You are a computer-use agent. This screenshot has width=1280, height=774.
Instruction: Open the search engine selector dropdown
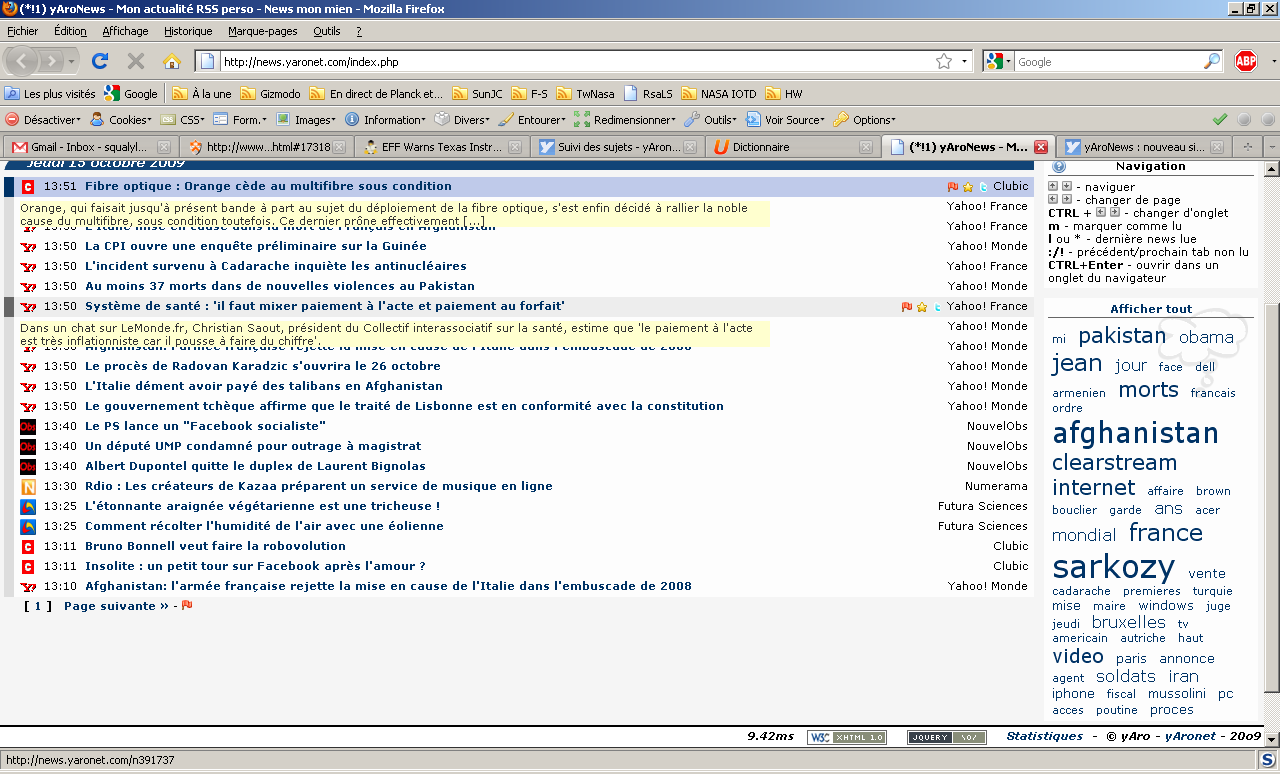click(x=998, y=61)
